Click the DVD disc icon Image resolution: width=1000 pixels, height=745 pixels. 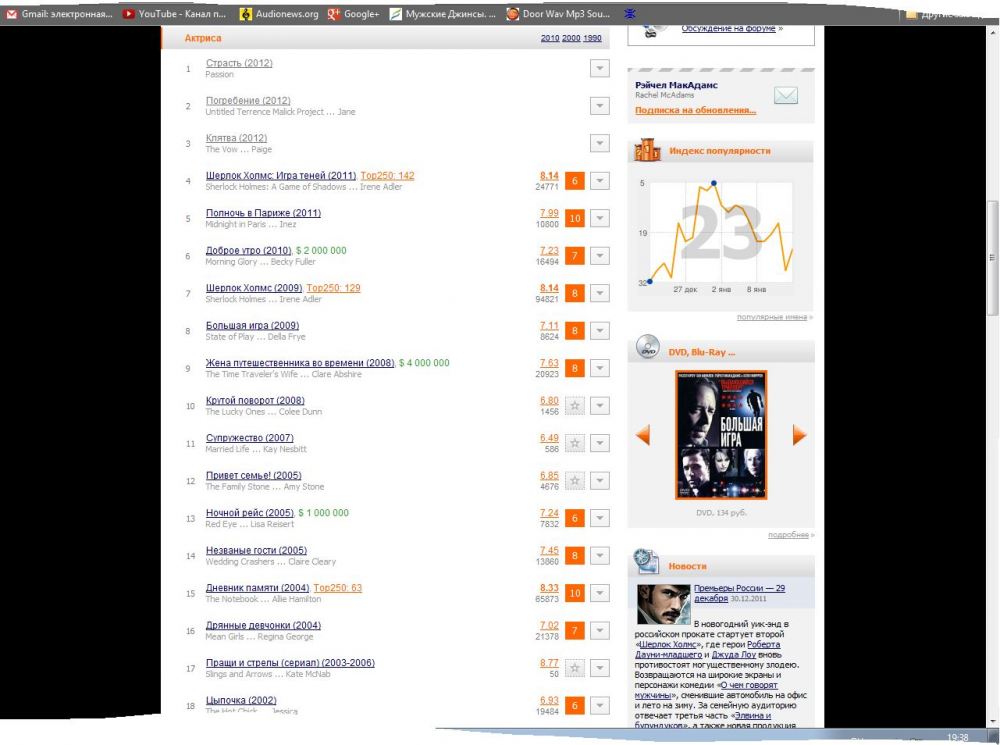tap(648, 347)
